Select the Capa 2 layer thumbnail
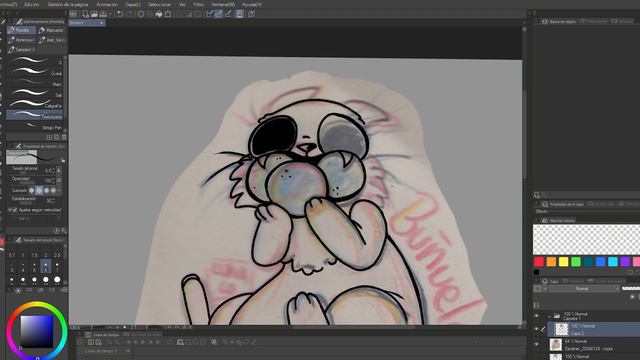 (562, 329)
